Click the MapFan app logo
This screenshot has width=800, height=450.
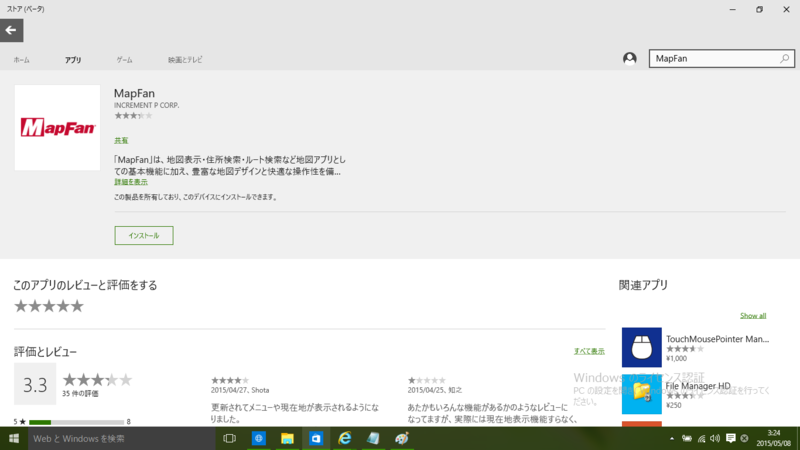(x=57, y=128)
